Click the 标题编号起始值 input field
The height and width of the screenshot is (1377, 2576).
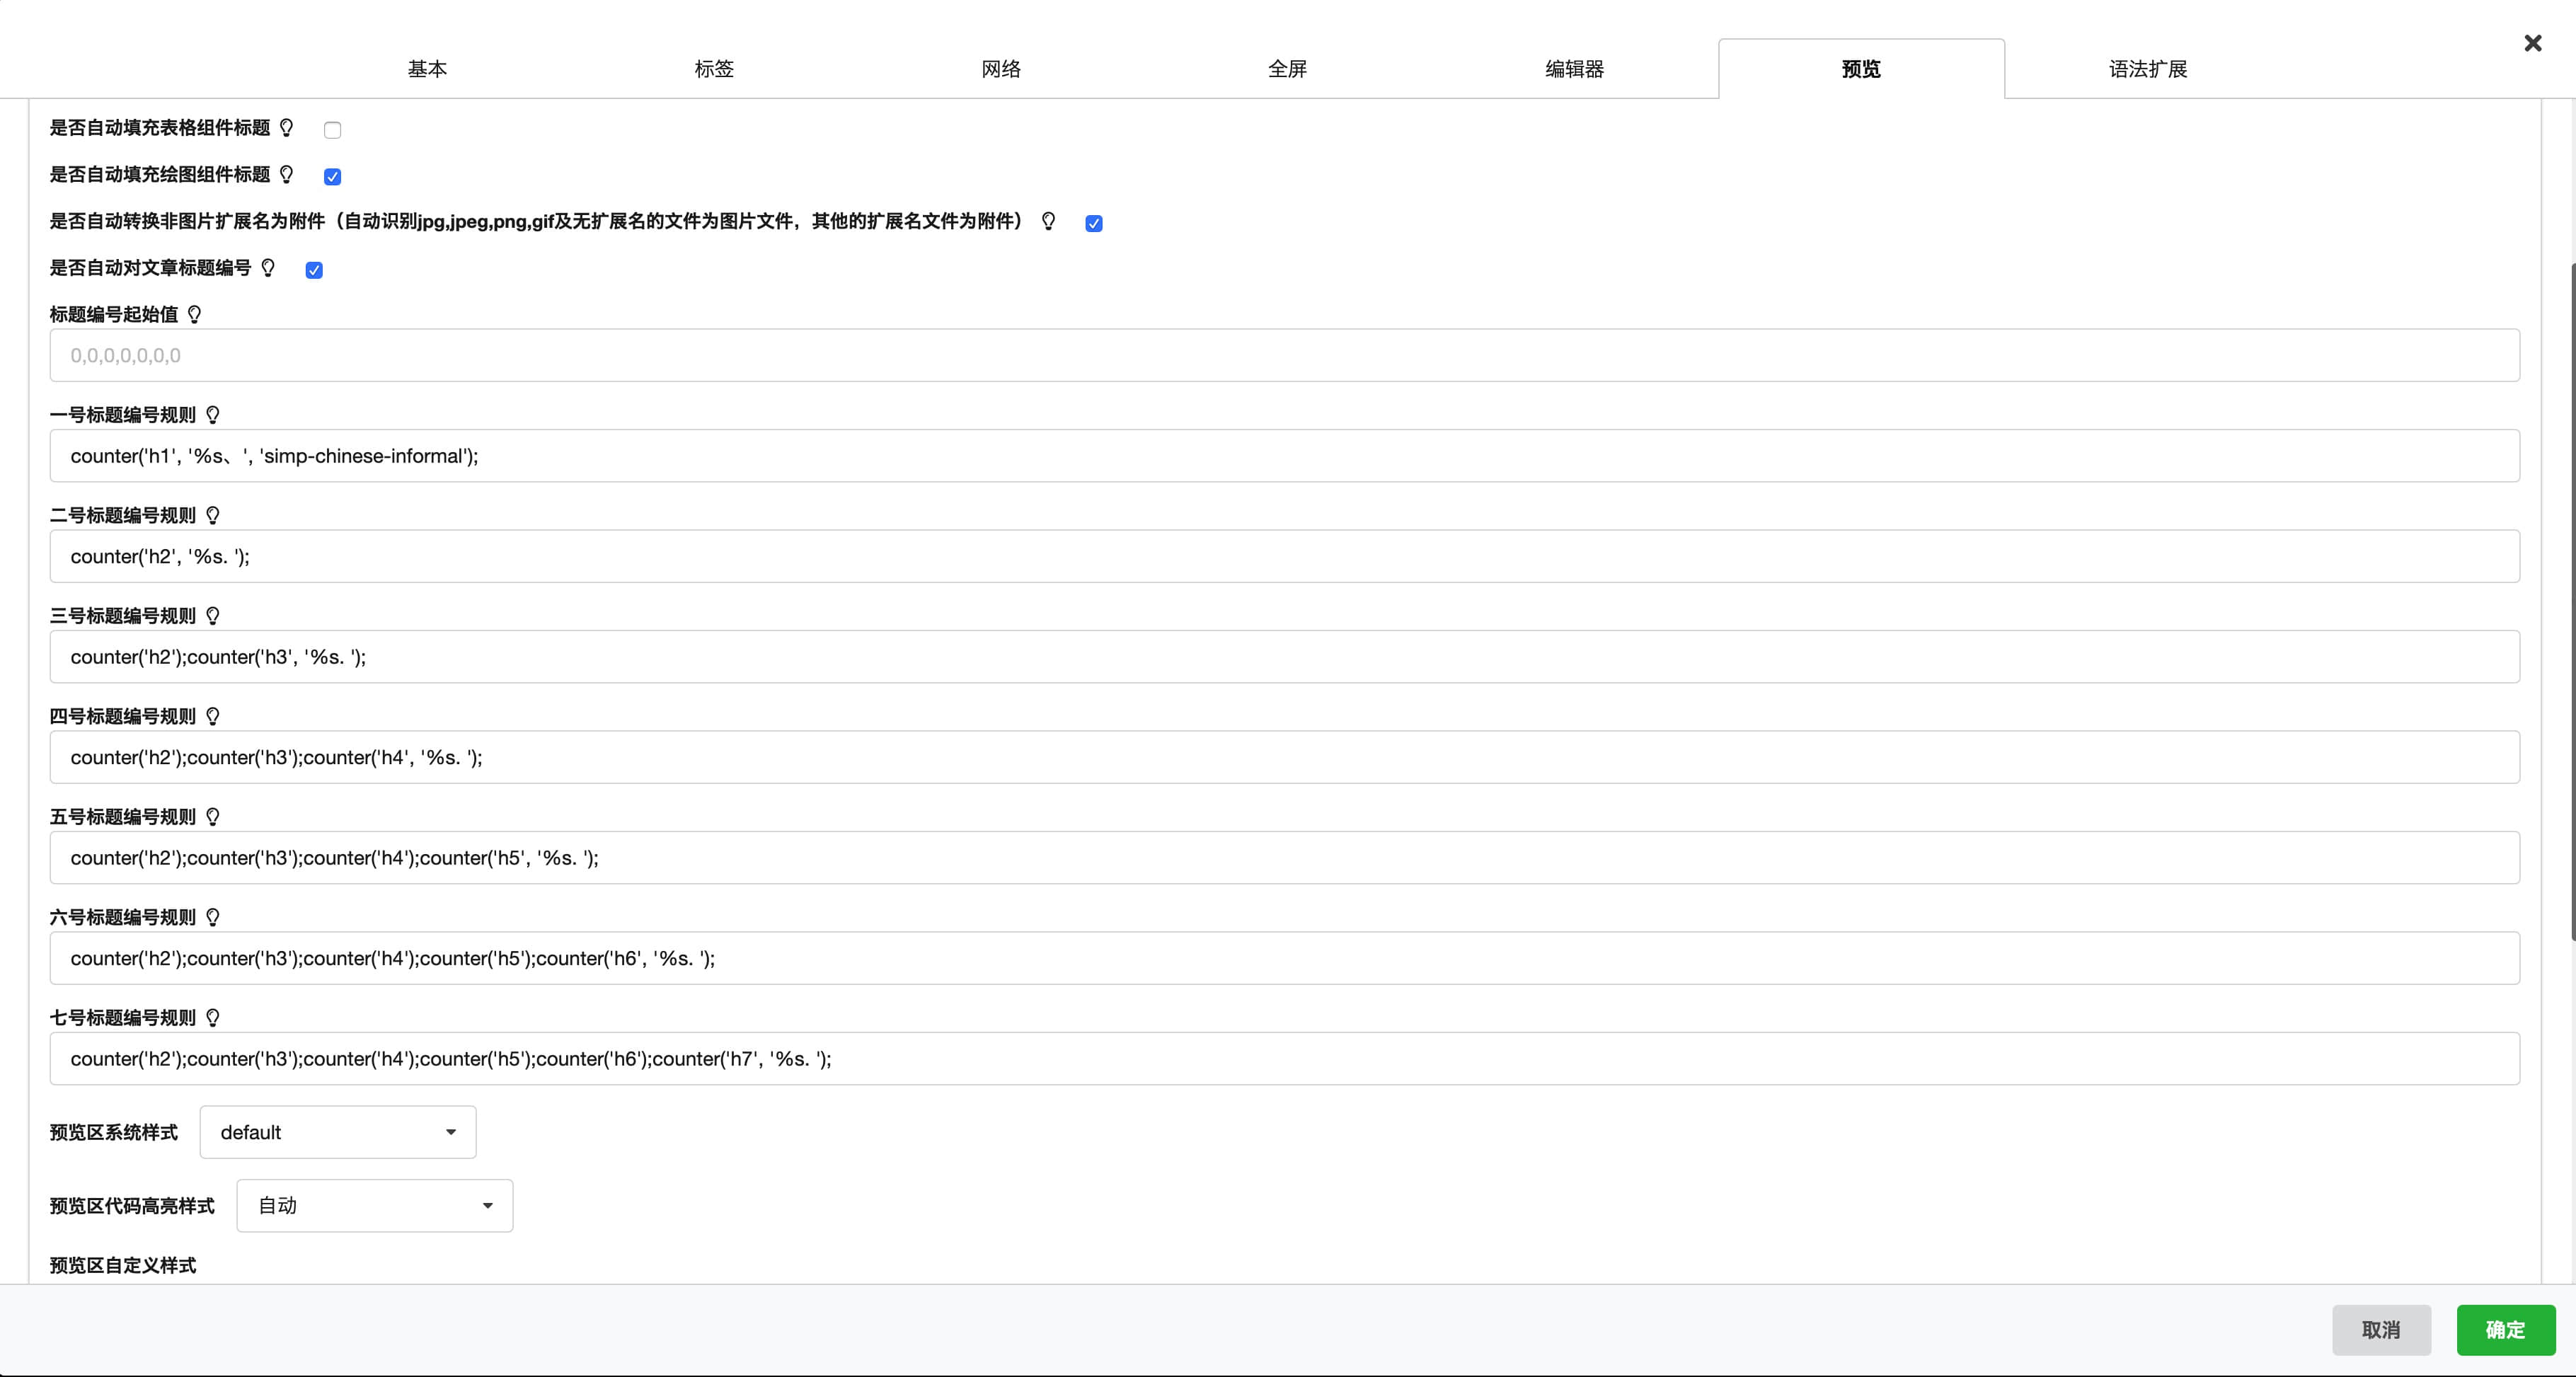(x=1284, y=355)
